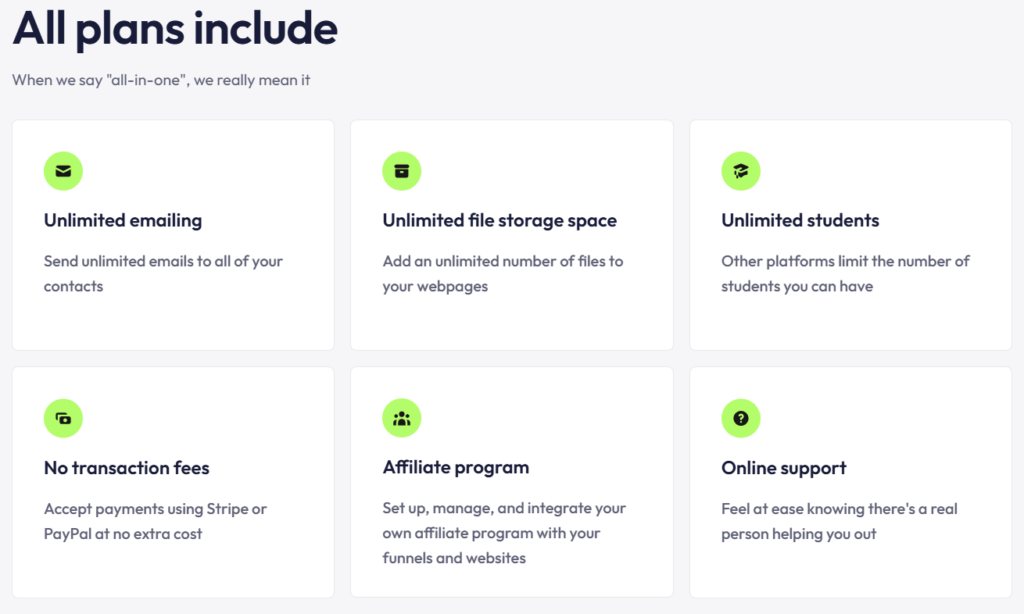This screenshot has height=614, width=1024.
Task: Click the people group affiliate icon
Action: click(x=402, y=418)
